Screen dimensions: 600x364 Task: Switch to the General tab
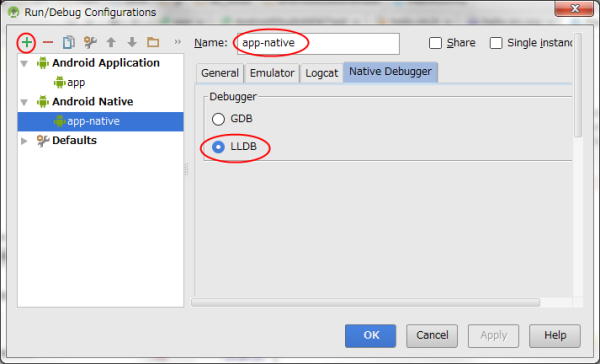click(x=220, y=73)
